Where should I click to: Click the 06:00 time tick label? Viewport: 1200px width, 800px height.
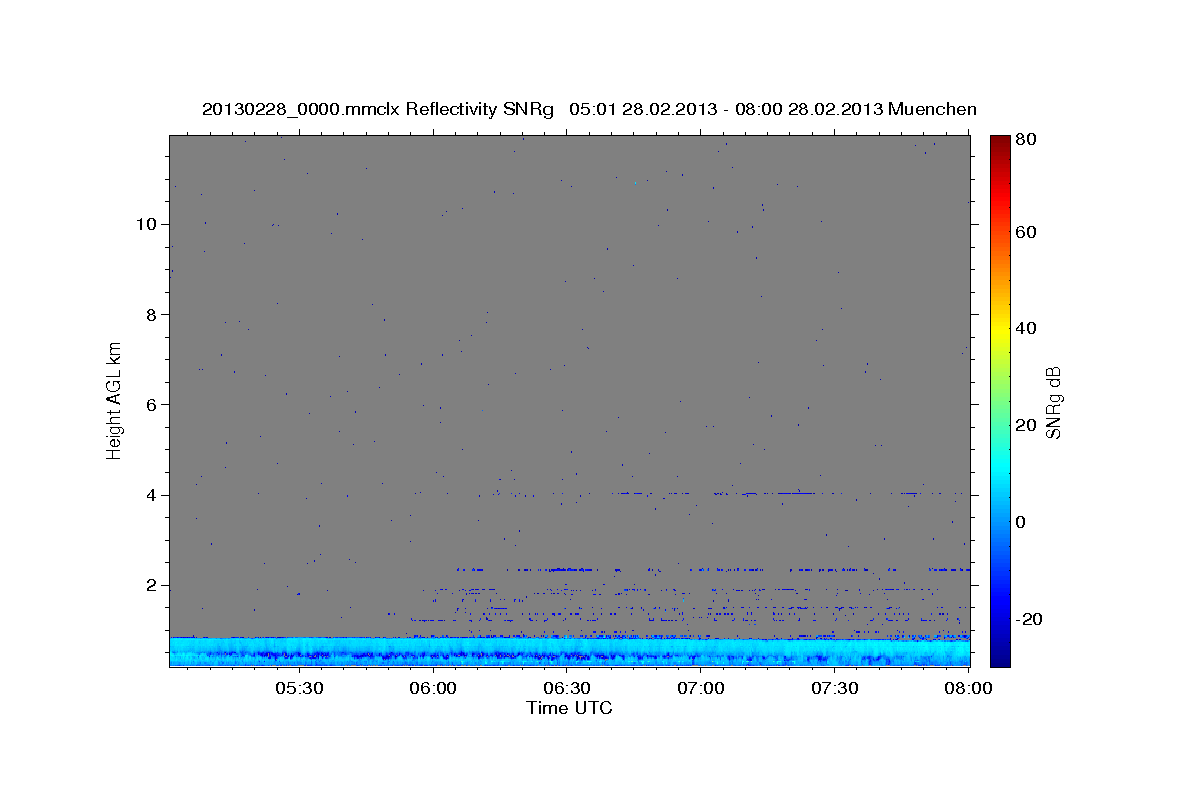[434, 688]
